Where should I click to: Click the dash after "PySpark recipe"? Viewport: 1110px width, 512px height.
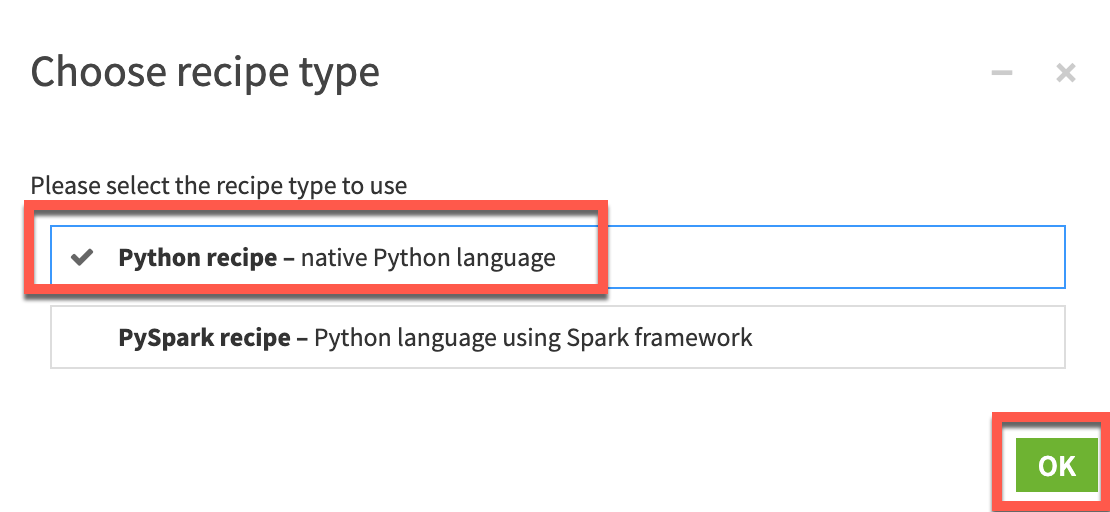[x=301, y=338]
